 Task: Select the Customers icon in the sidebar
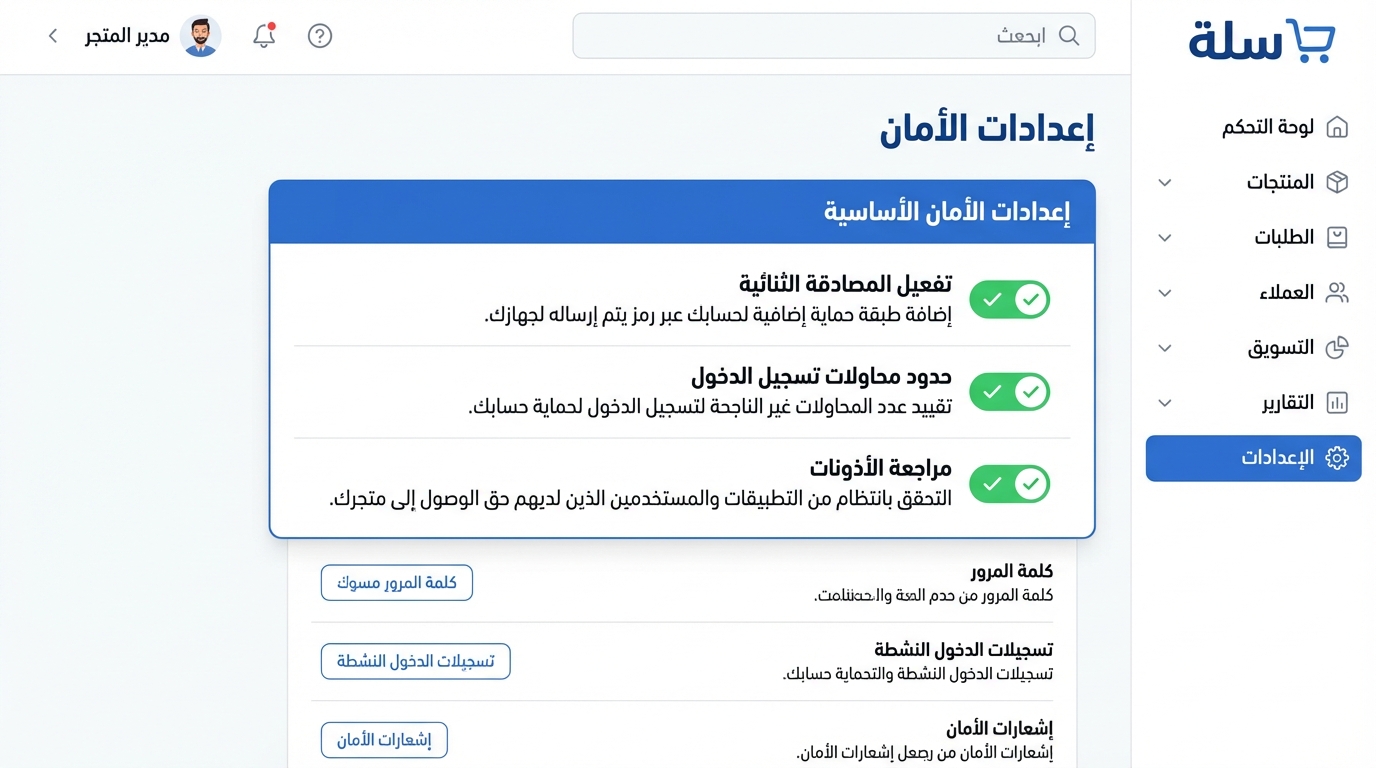pos(1337,292)
